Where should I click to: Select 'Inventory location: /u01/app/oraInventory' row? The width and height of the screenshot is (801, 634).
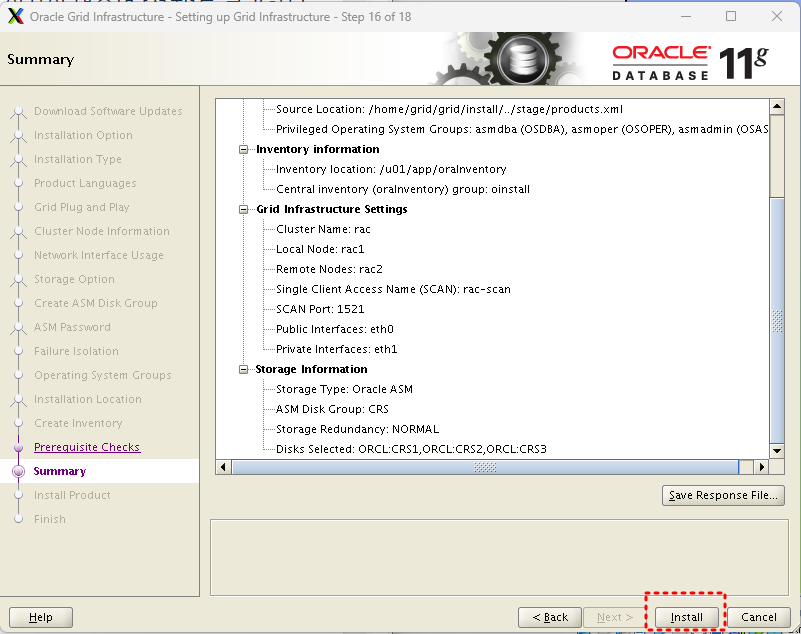pyautogui.click(x=391, y=169)
